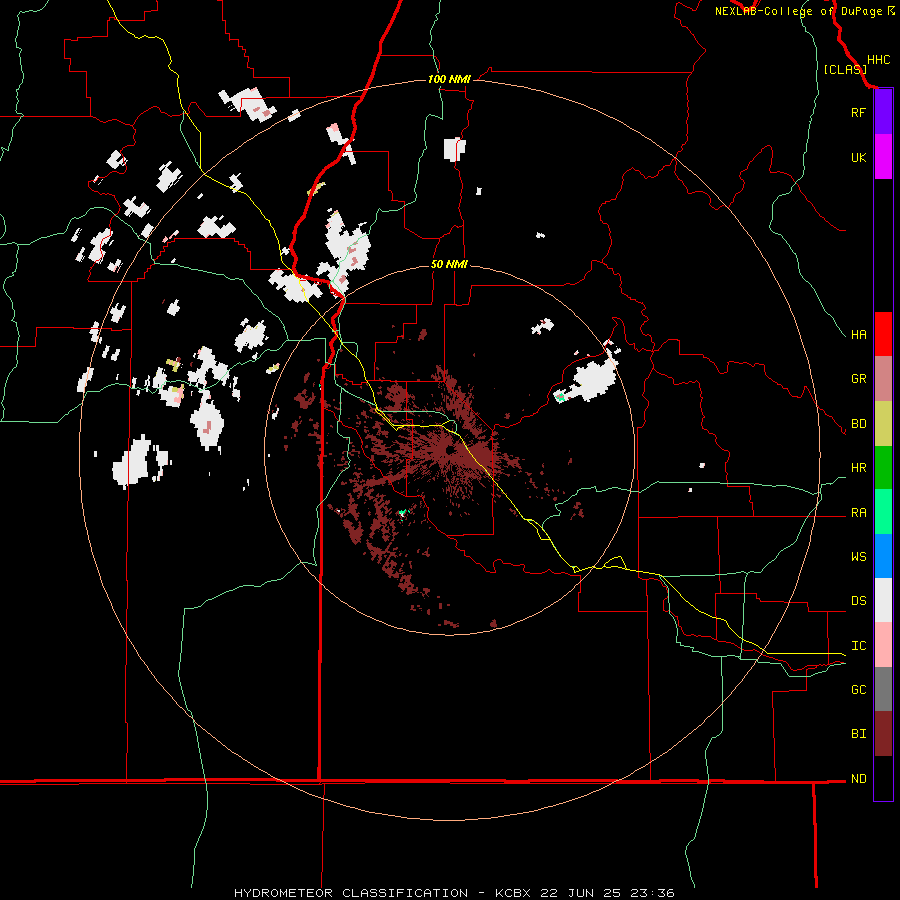Screen dimensions: 900x900
Task: Click the '50 NMI' range ring label
Action: click(x=449, y=264)
